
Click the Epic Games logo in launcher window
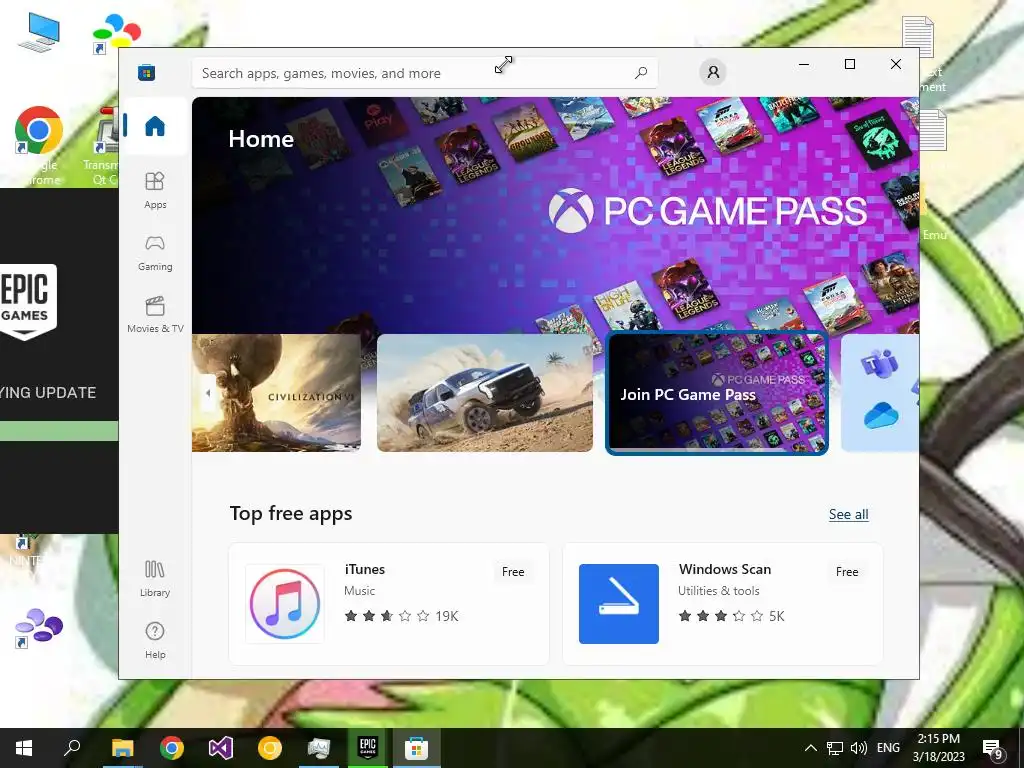click(x=26, y=301)
